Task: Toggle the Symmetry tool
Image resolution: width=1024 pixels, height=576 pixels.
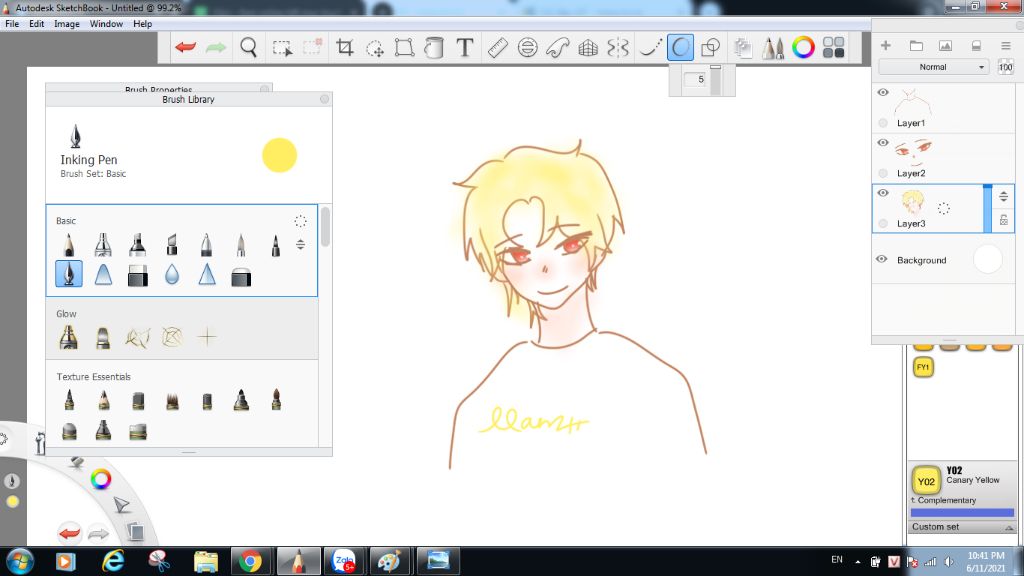Action: [618, 47]
